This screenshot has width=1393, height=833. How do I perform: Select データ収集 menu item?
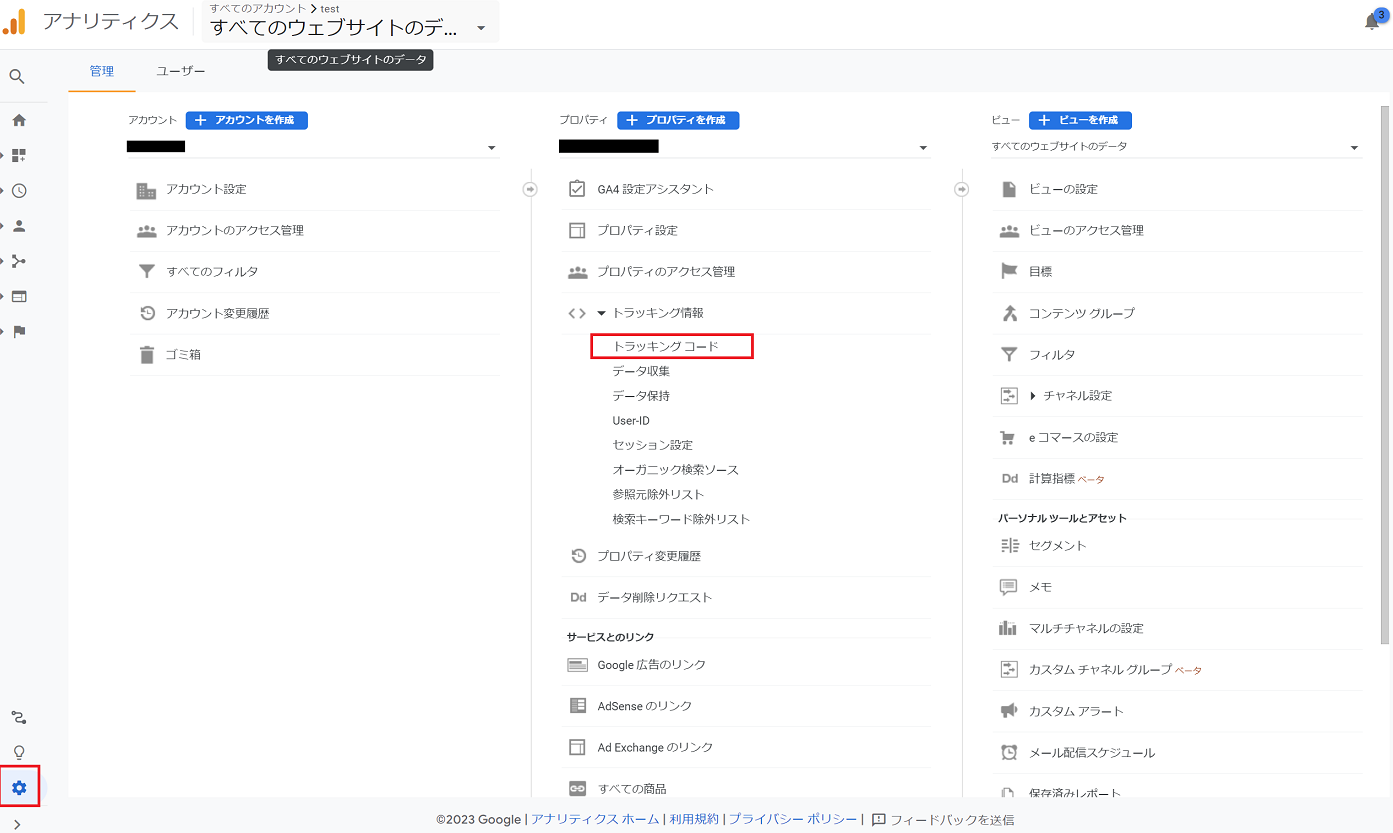(641, 371)
